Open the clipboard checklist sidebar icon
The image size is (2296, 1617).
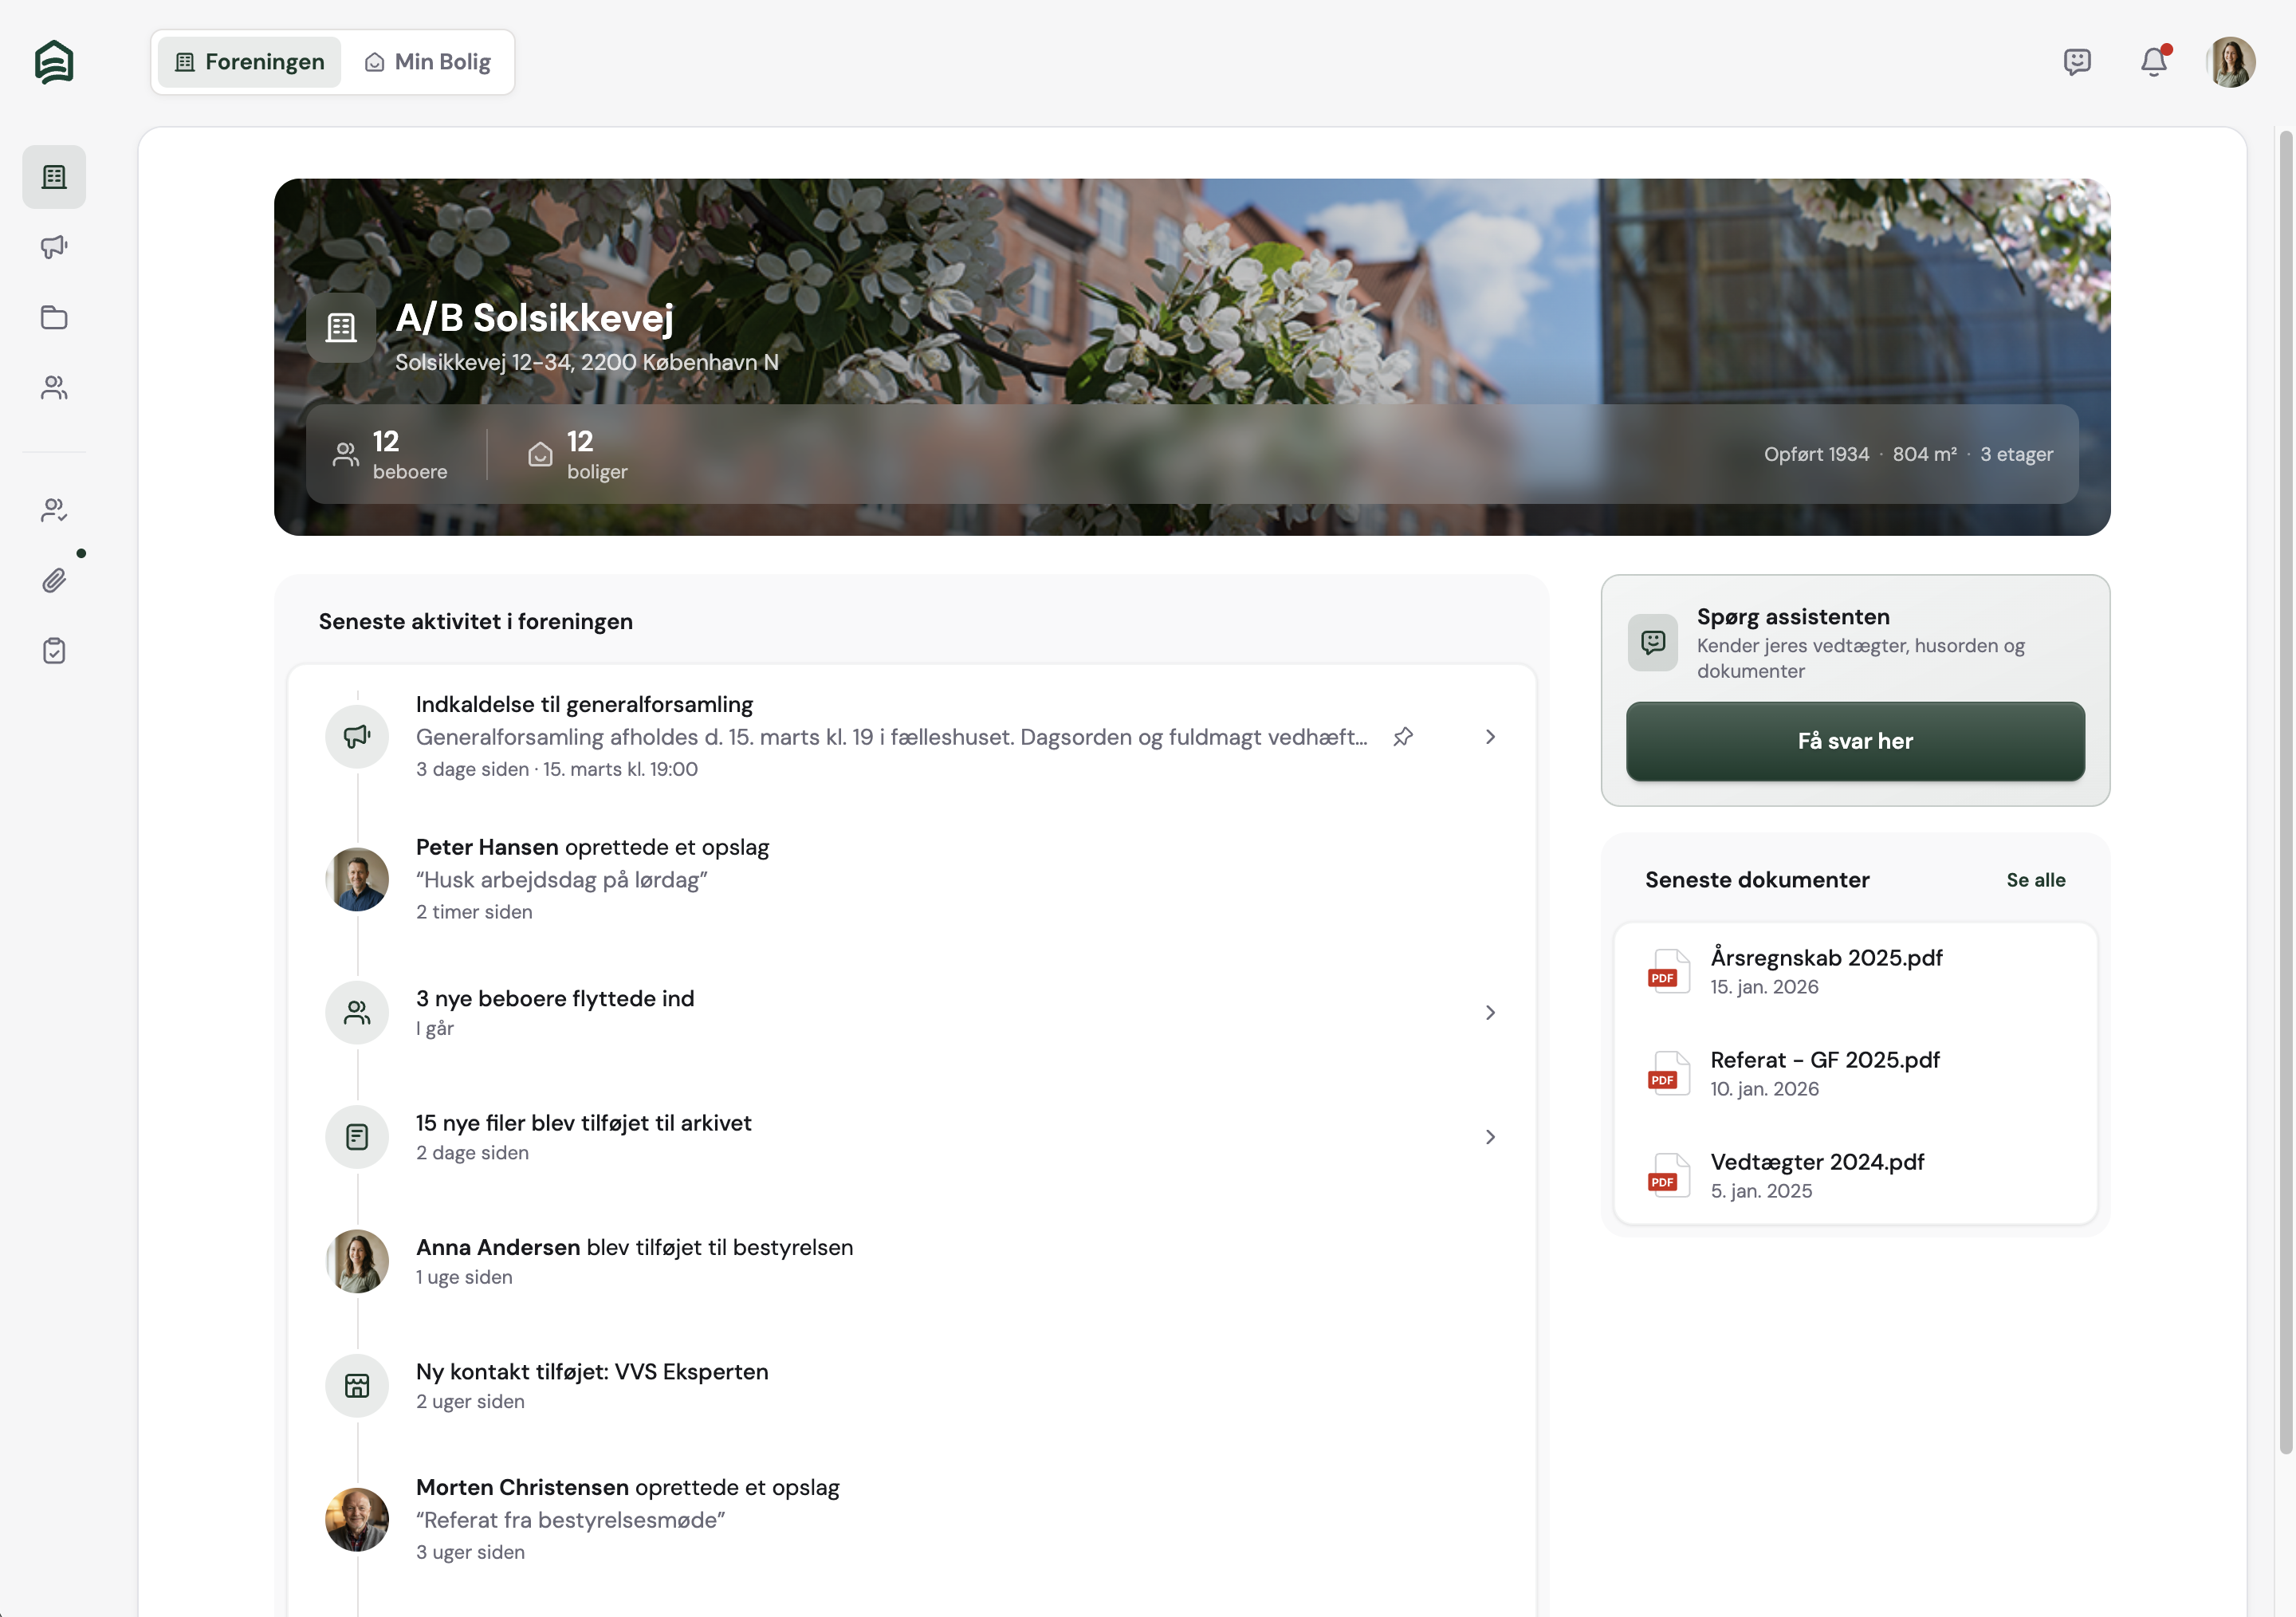(x=54, y=651)
